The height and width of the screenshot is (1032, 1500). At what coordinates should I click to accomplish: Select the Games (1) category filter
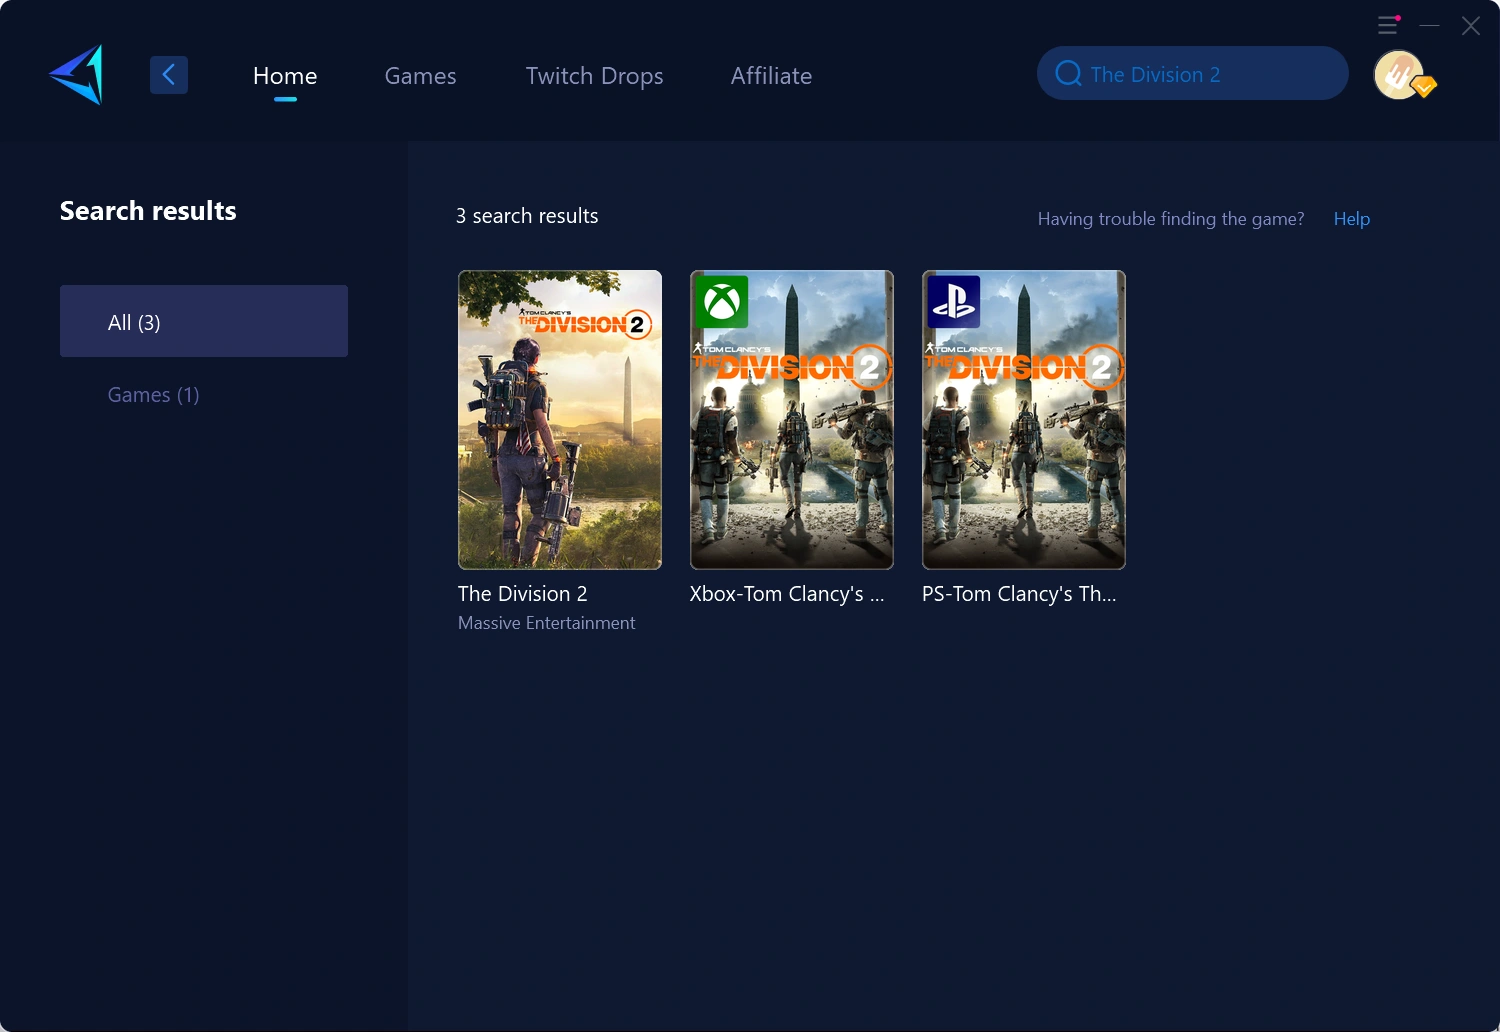(153, 394)
